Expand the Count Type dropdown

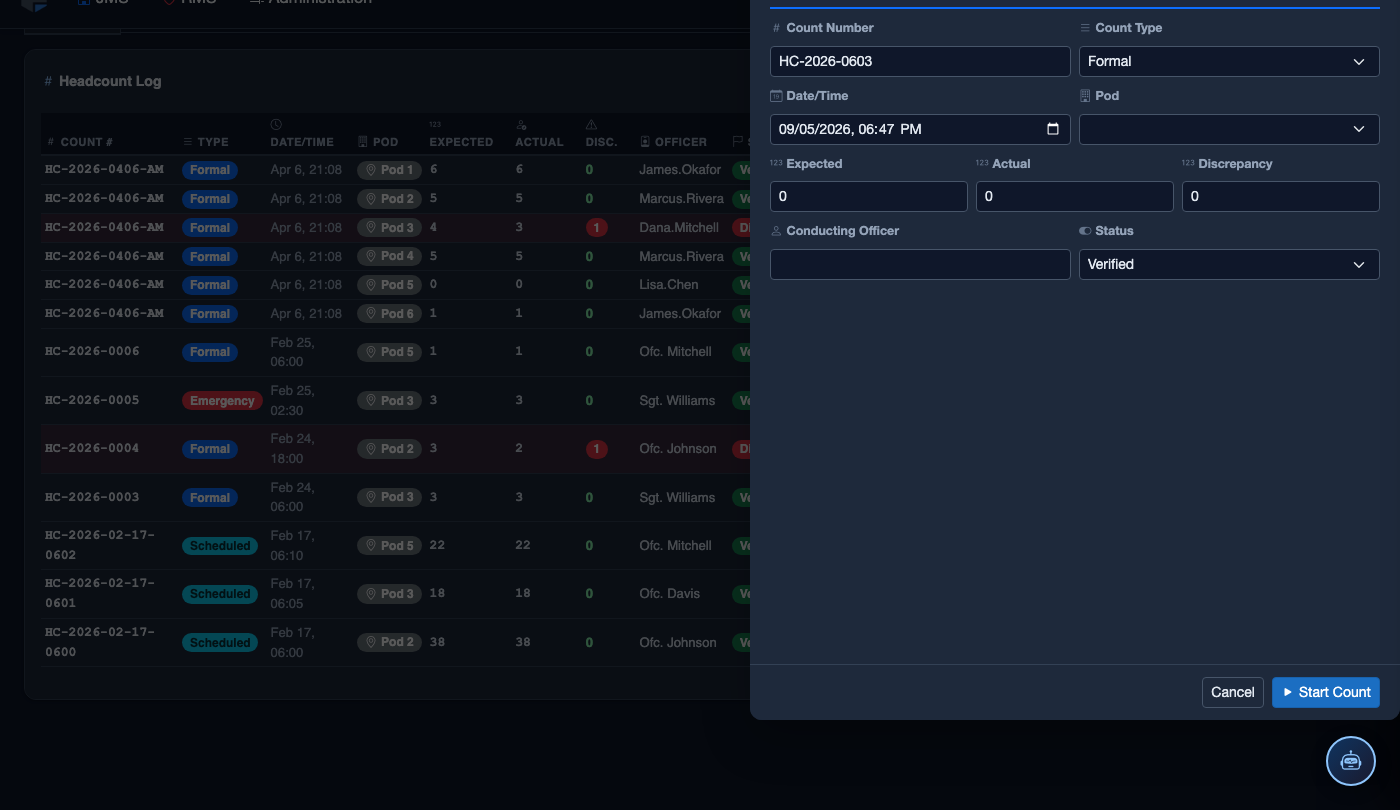coord(1229,61)
